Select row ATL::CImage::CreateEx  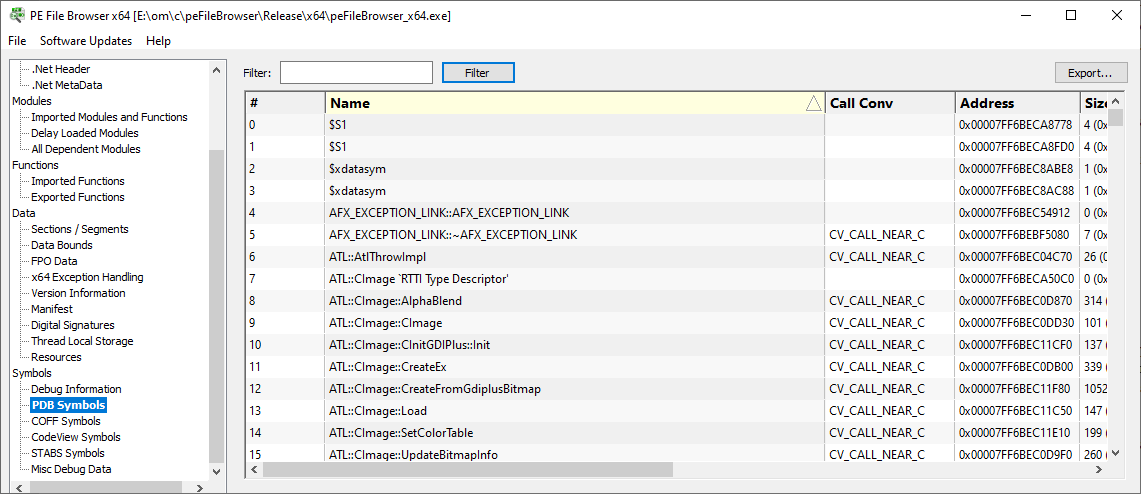pyautogui.click(x=677, y=367)
